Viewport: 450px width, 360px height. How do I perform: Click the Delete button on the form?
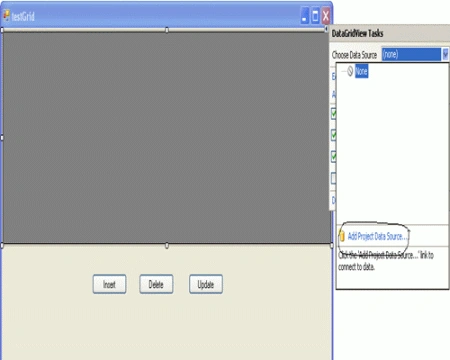point(156,284)
